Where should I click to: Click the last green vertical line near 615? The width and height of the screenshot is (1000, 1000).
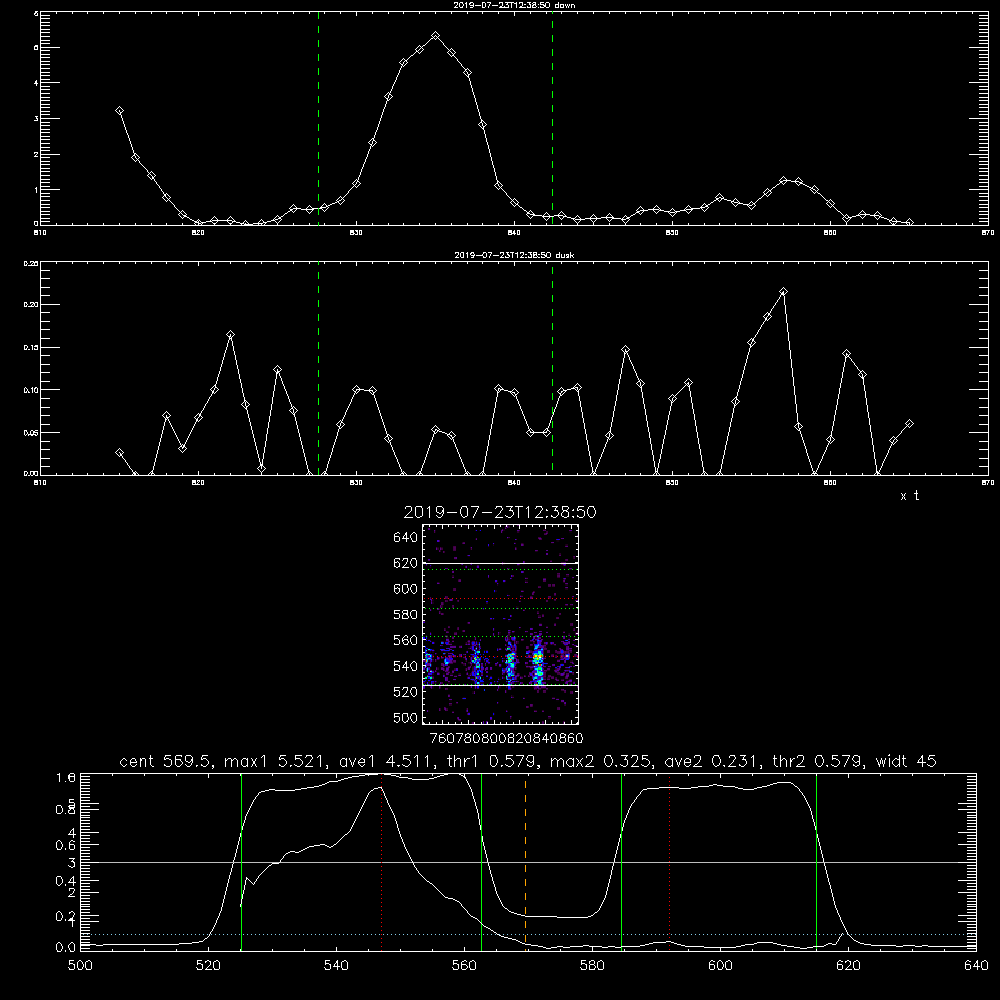click(816, 862)
